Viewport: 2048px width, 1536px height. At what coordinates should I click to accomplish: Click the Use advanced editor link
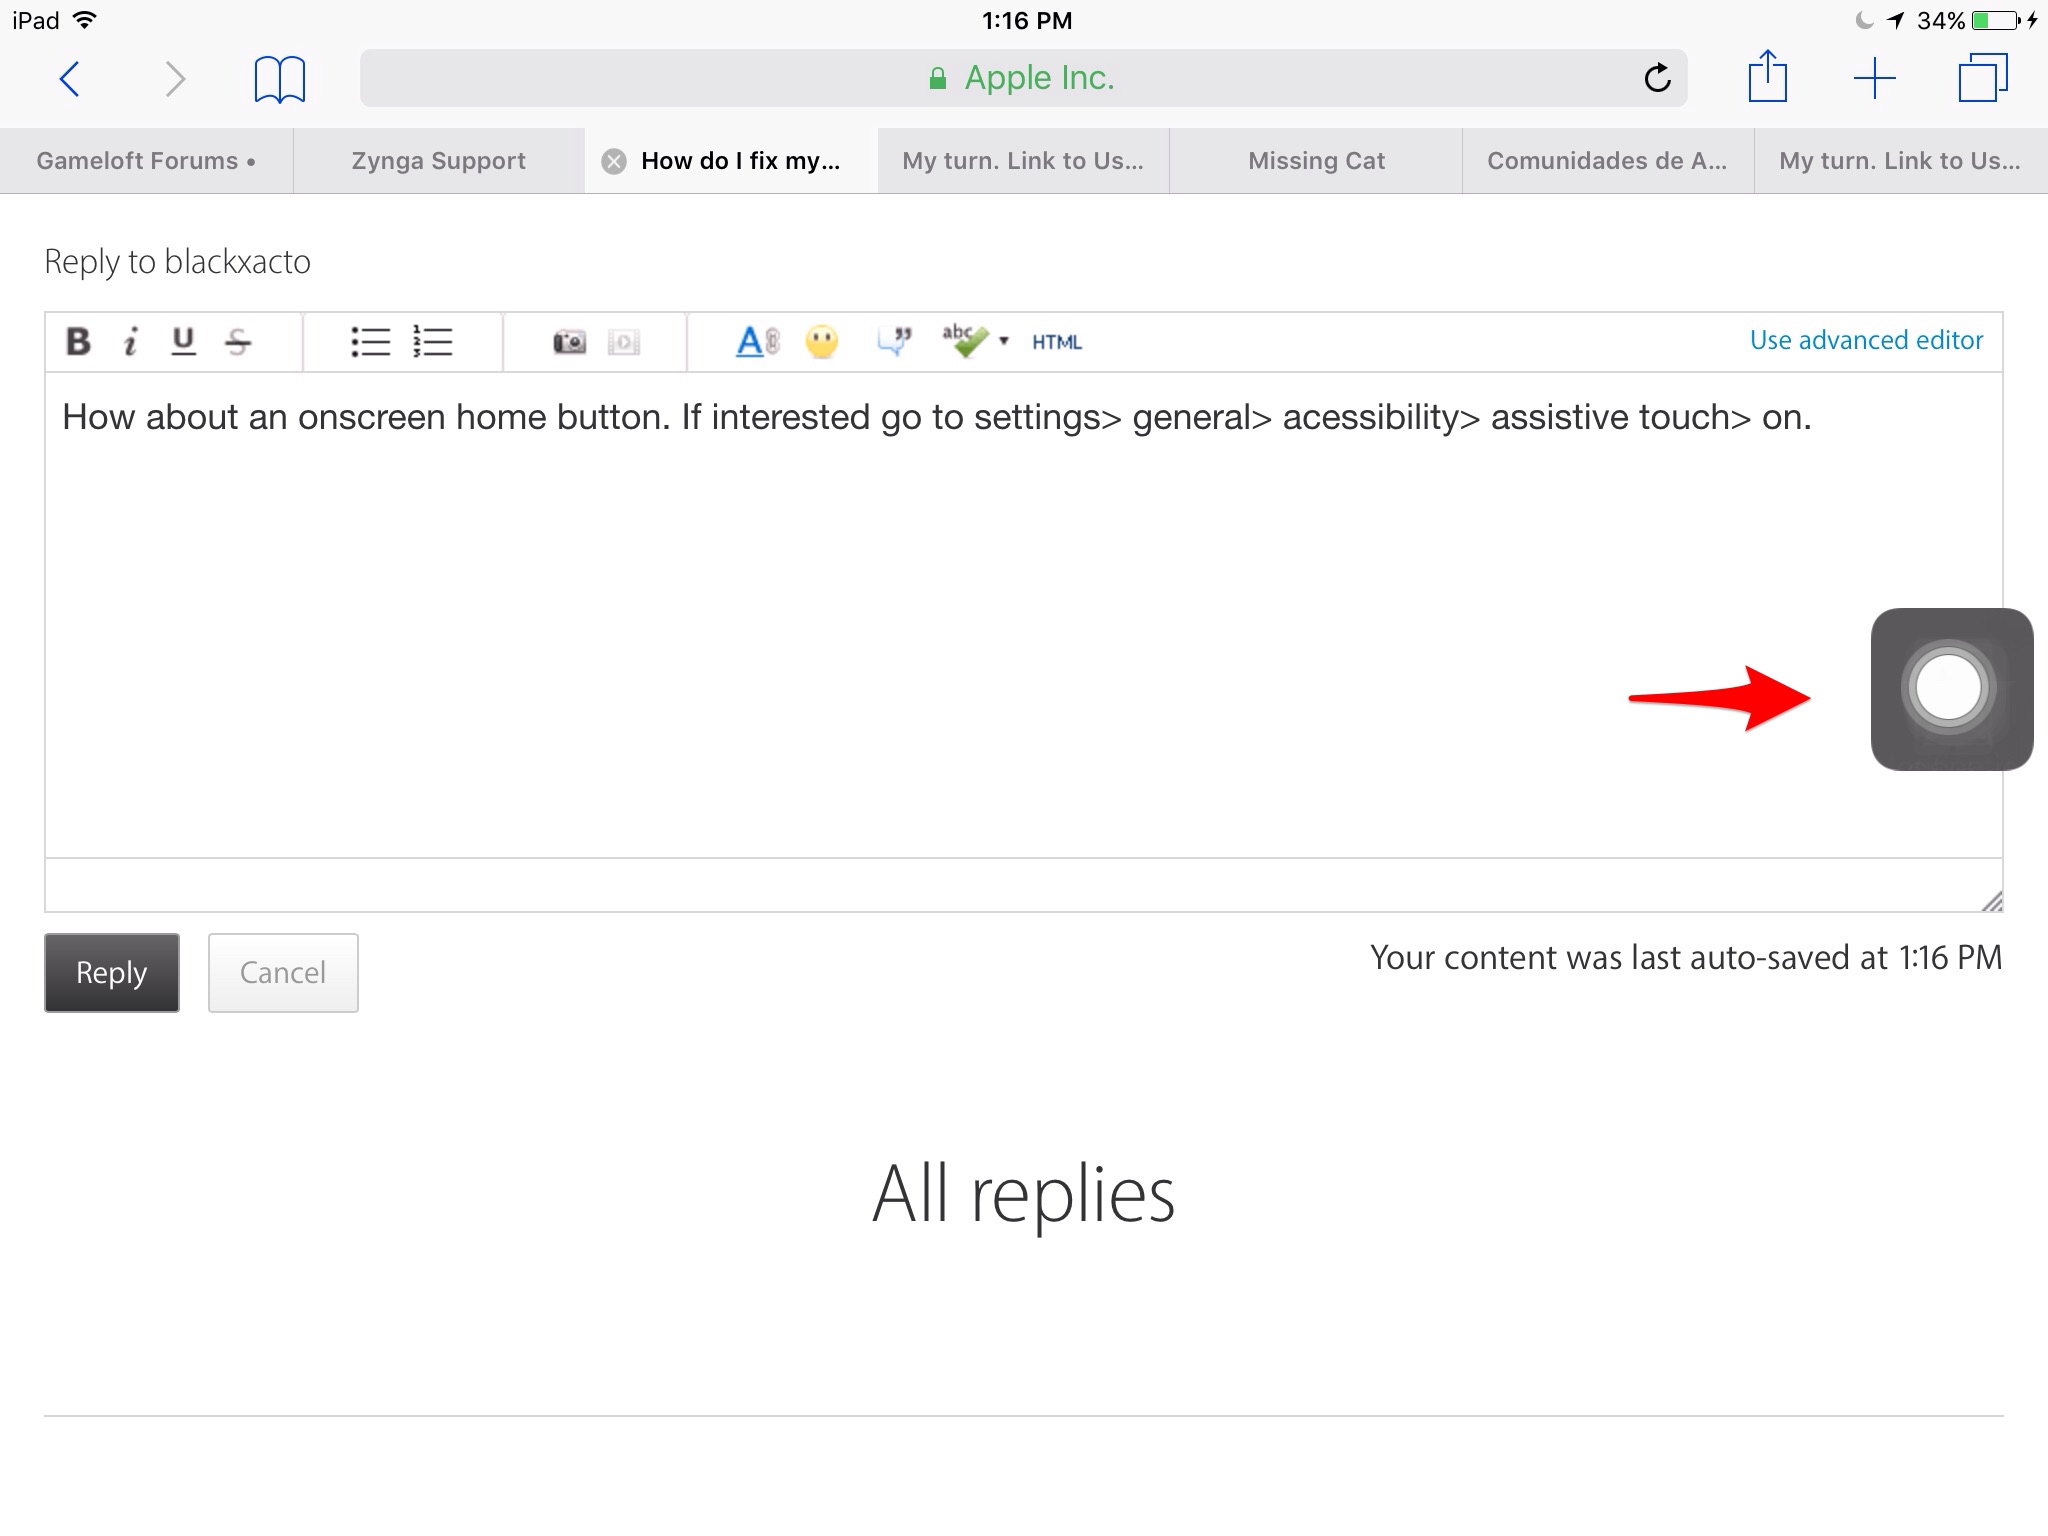1866,340
